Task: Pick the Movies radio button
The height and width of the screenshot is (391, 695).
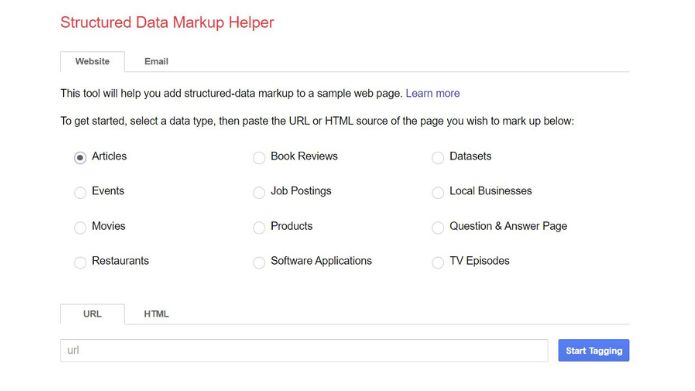Action: click(80, 227)
